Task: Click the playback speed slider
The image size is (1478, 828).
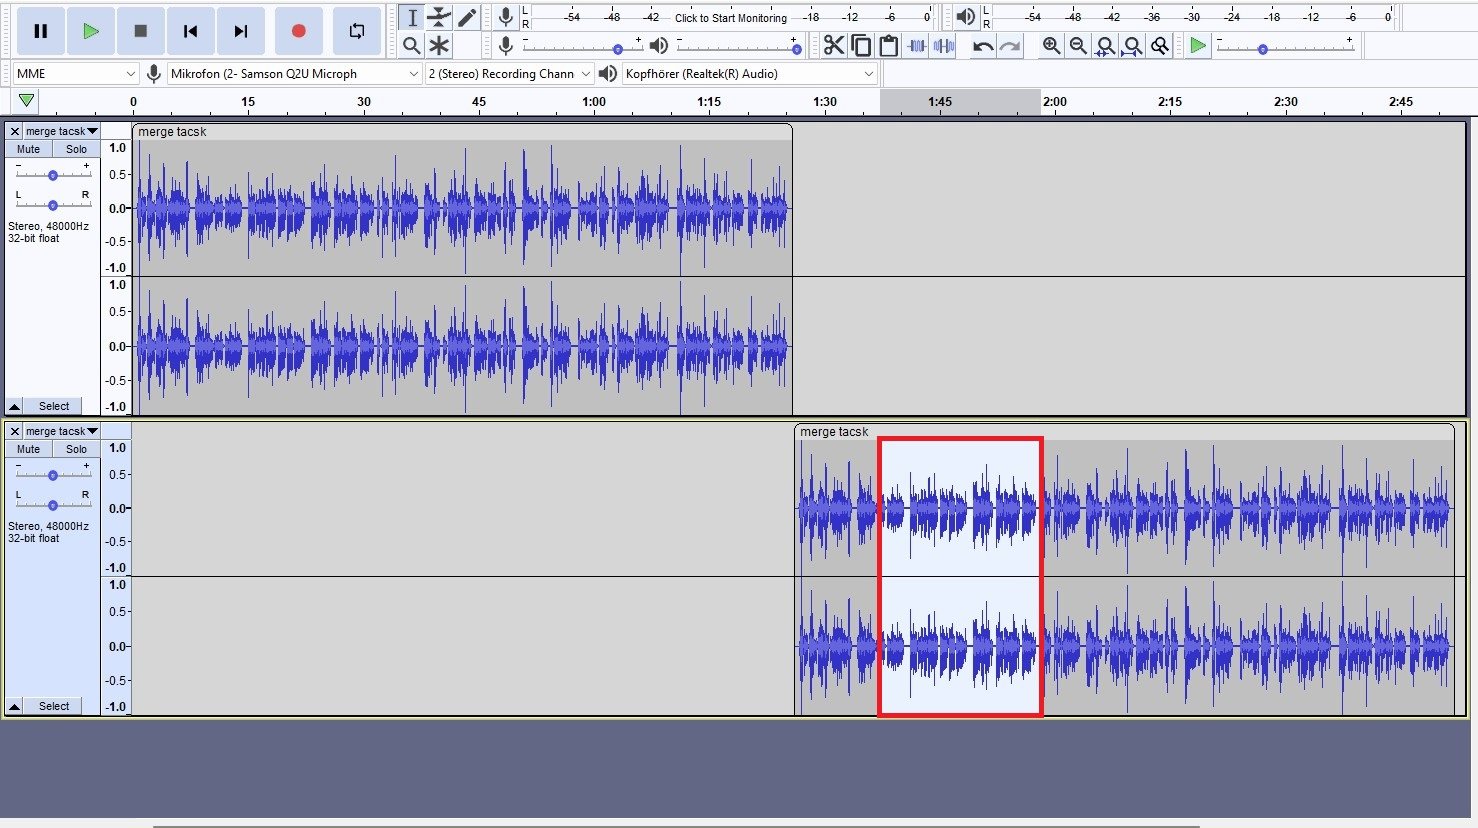Action: click(1262, 49)
